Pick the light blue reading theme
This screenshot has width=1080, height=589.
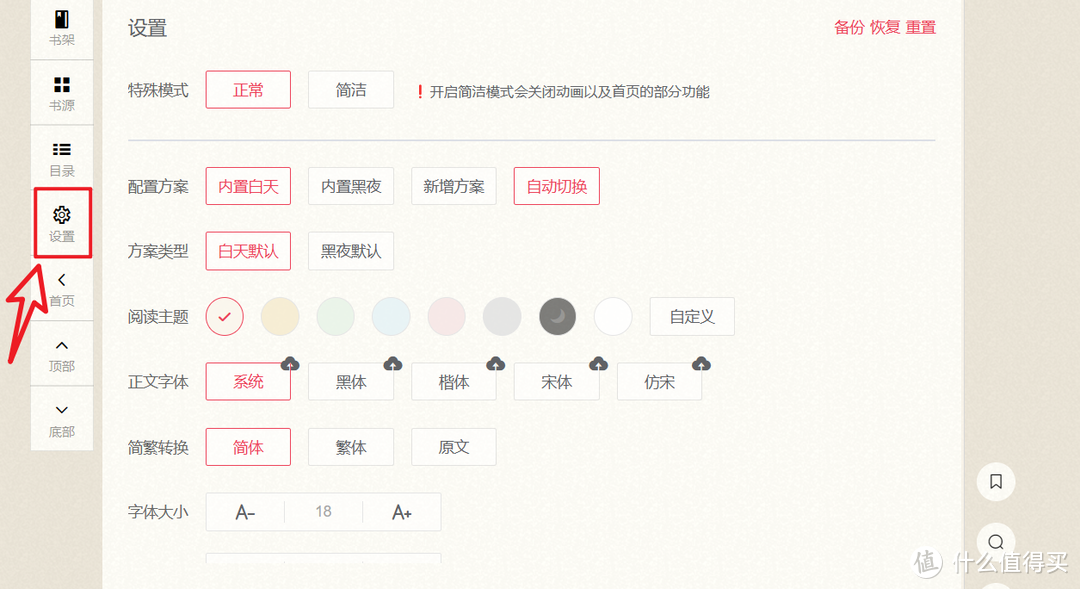[391, 316]
